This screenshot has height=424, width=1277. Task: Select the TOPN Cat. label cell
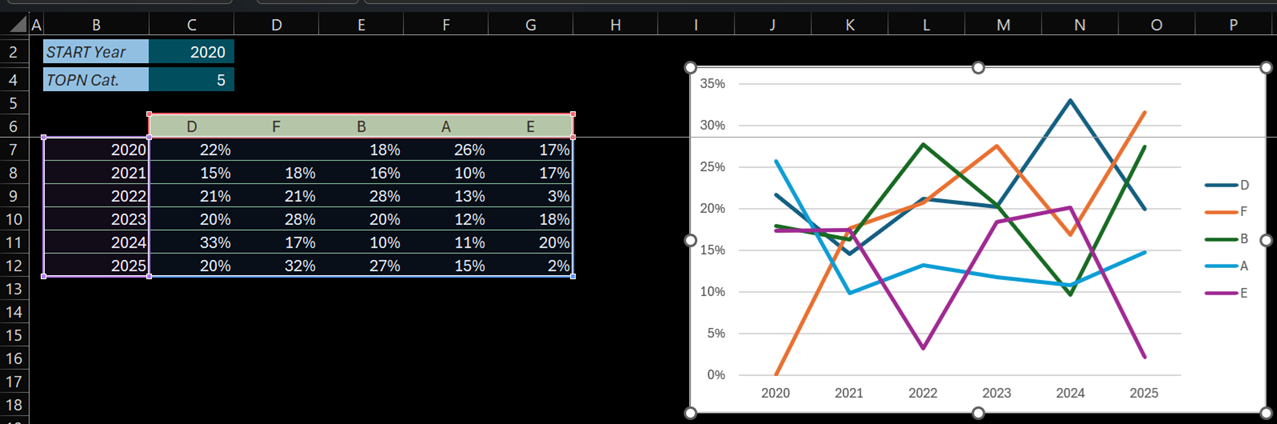96,79
